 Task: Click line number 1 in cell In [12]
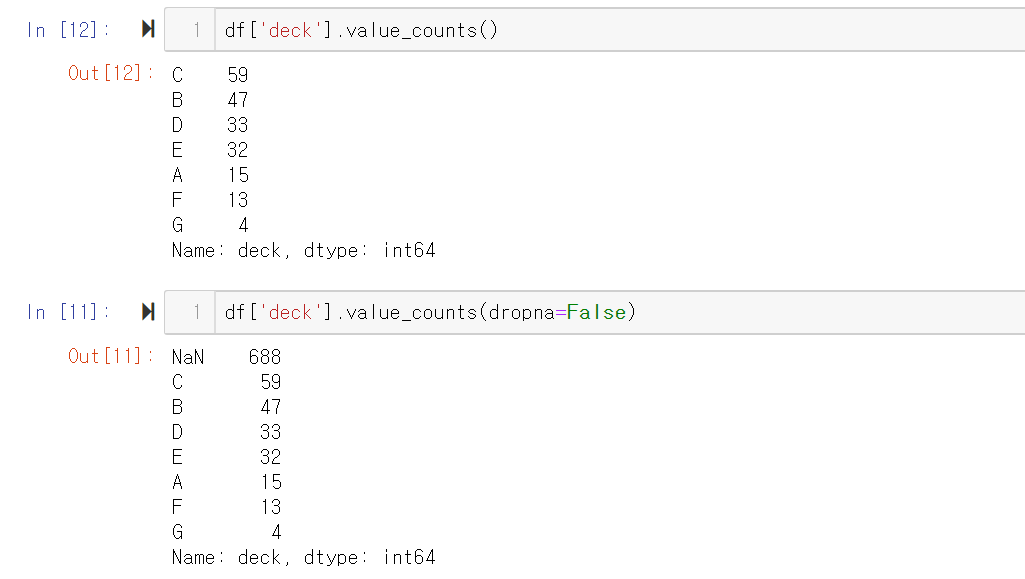196,30
